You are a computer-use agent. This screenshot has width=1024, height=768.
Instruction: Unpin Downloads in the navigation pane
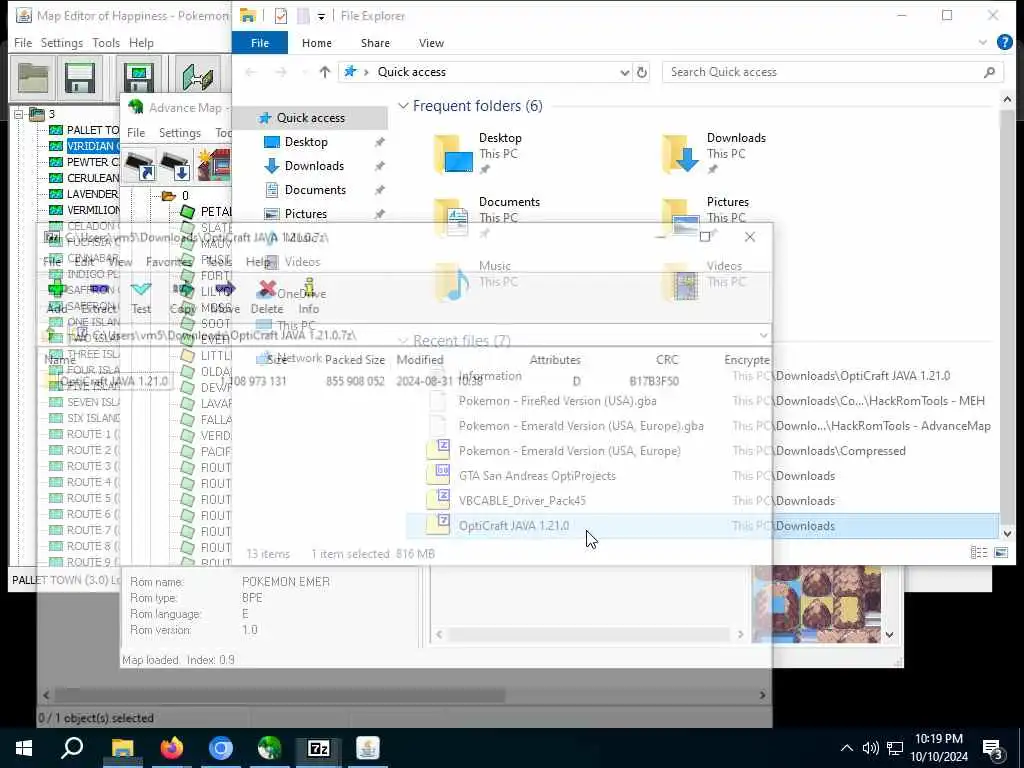[x=379, y=166]
